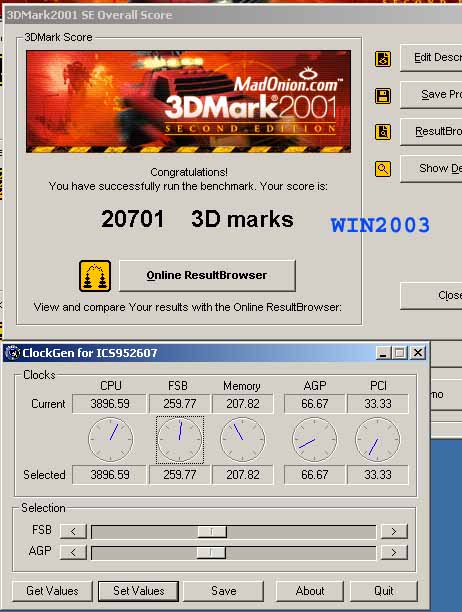Quit the ClockGen utility
Viewport: 462px width, 612px height.
pyautogui.click(x=384, y=591)
